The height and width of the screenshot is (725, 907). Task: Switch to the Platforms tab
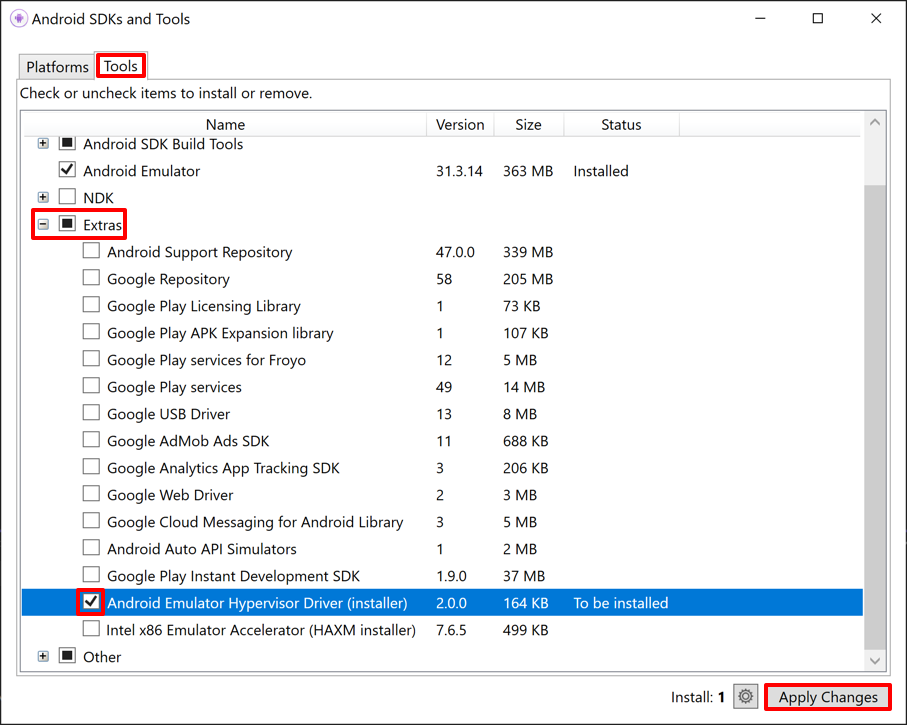pos(55,66)
